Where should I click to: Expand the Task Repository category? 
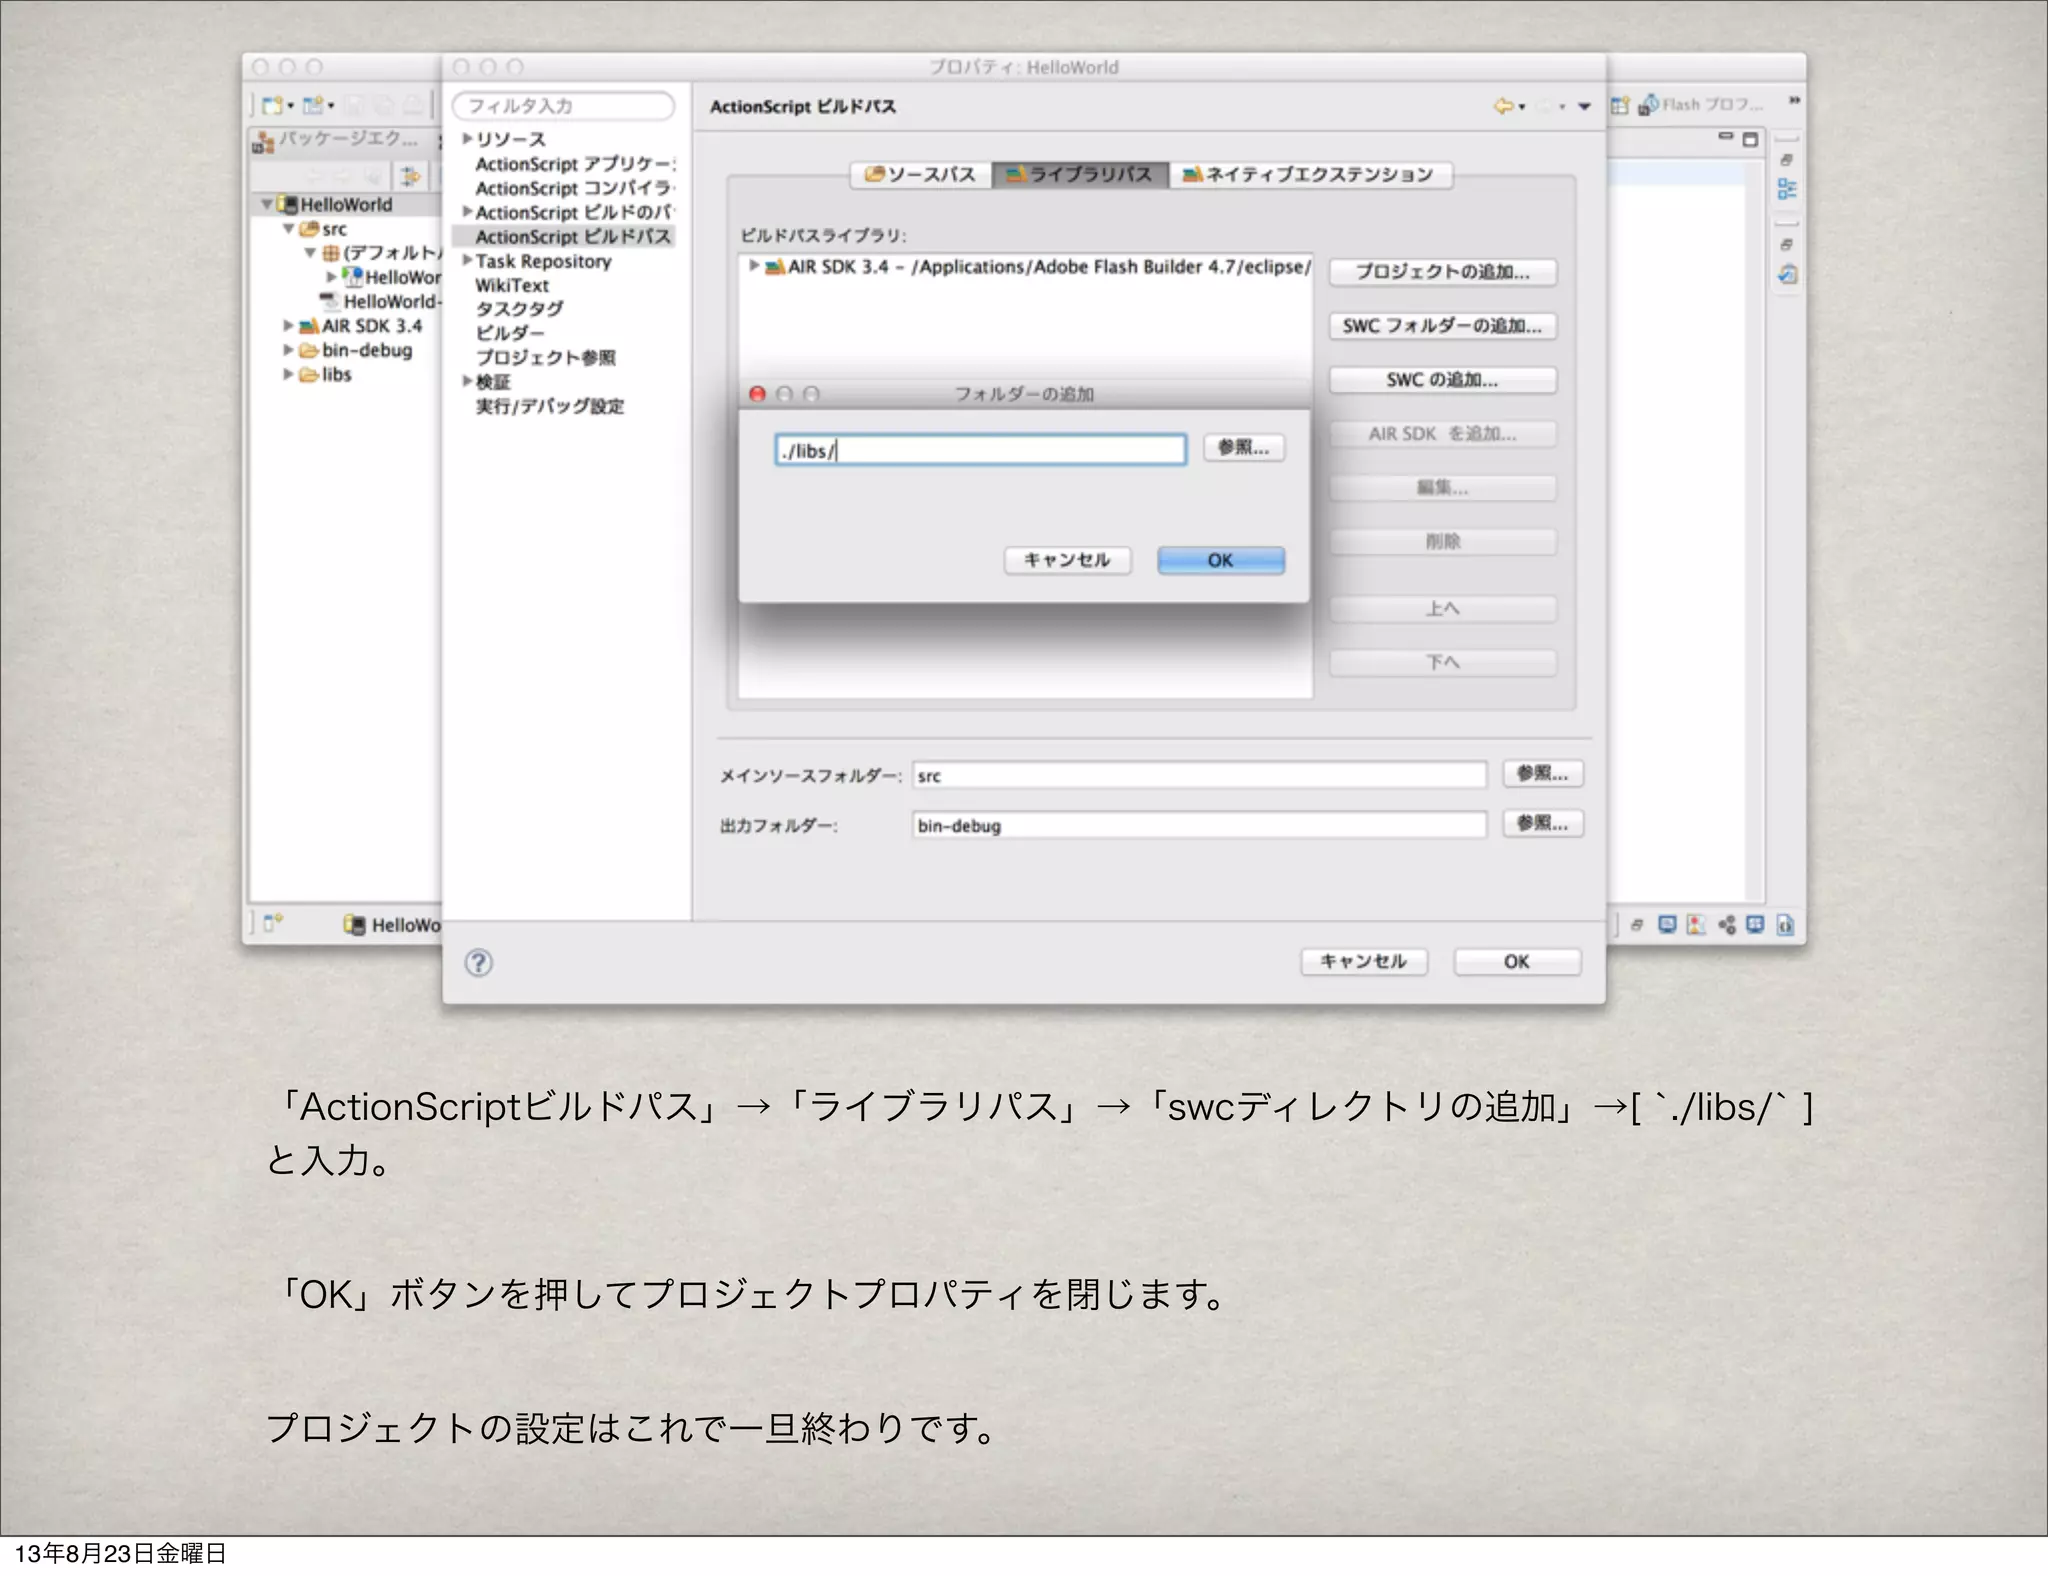(466, 260)
